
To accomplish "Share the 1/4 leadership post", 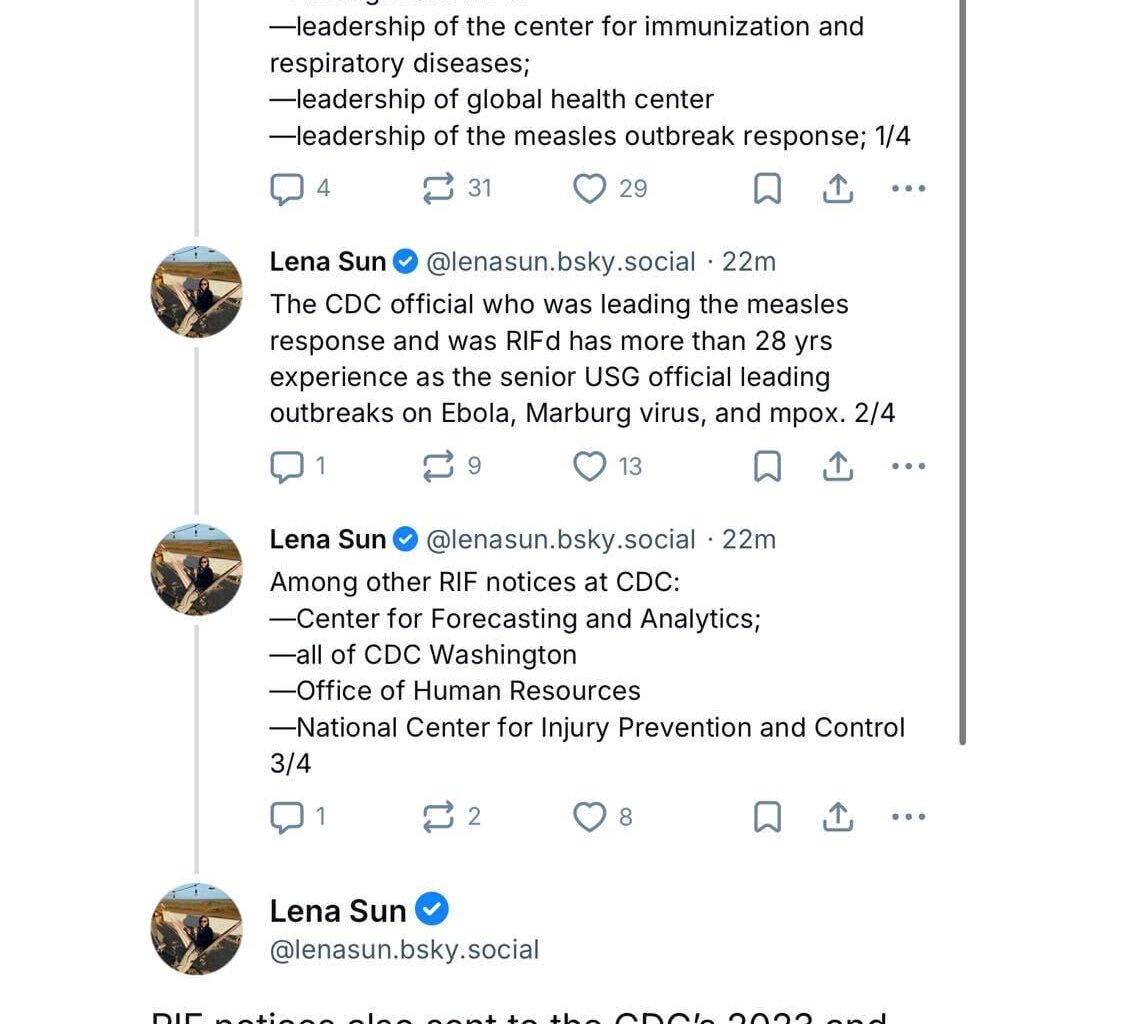I will (837, 189).
